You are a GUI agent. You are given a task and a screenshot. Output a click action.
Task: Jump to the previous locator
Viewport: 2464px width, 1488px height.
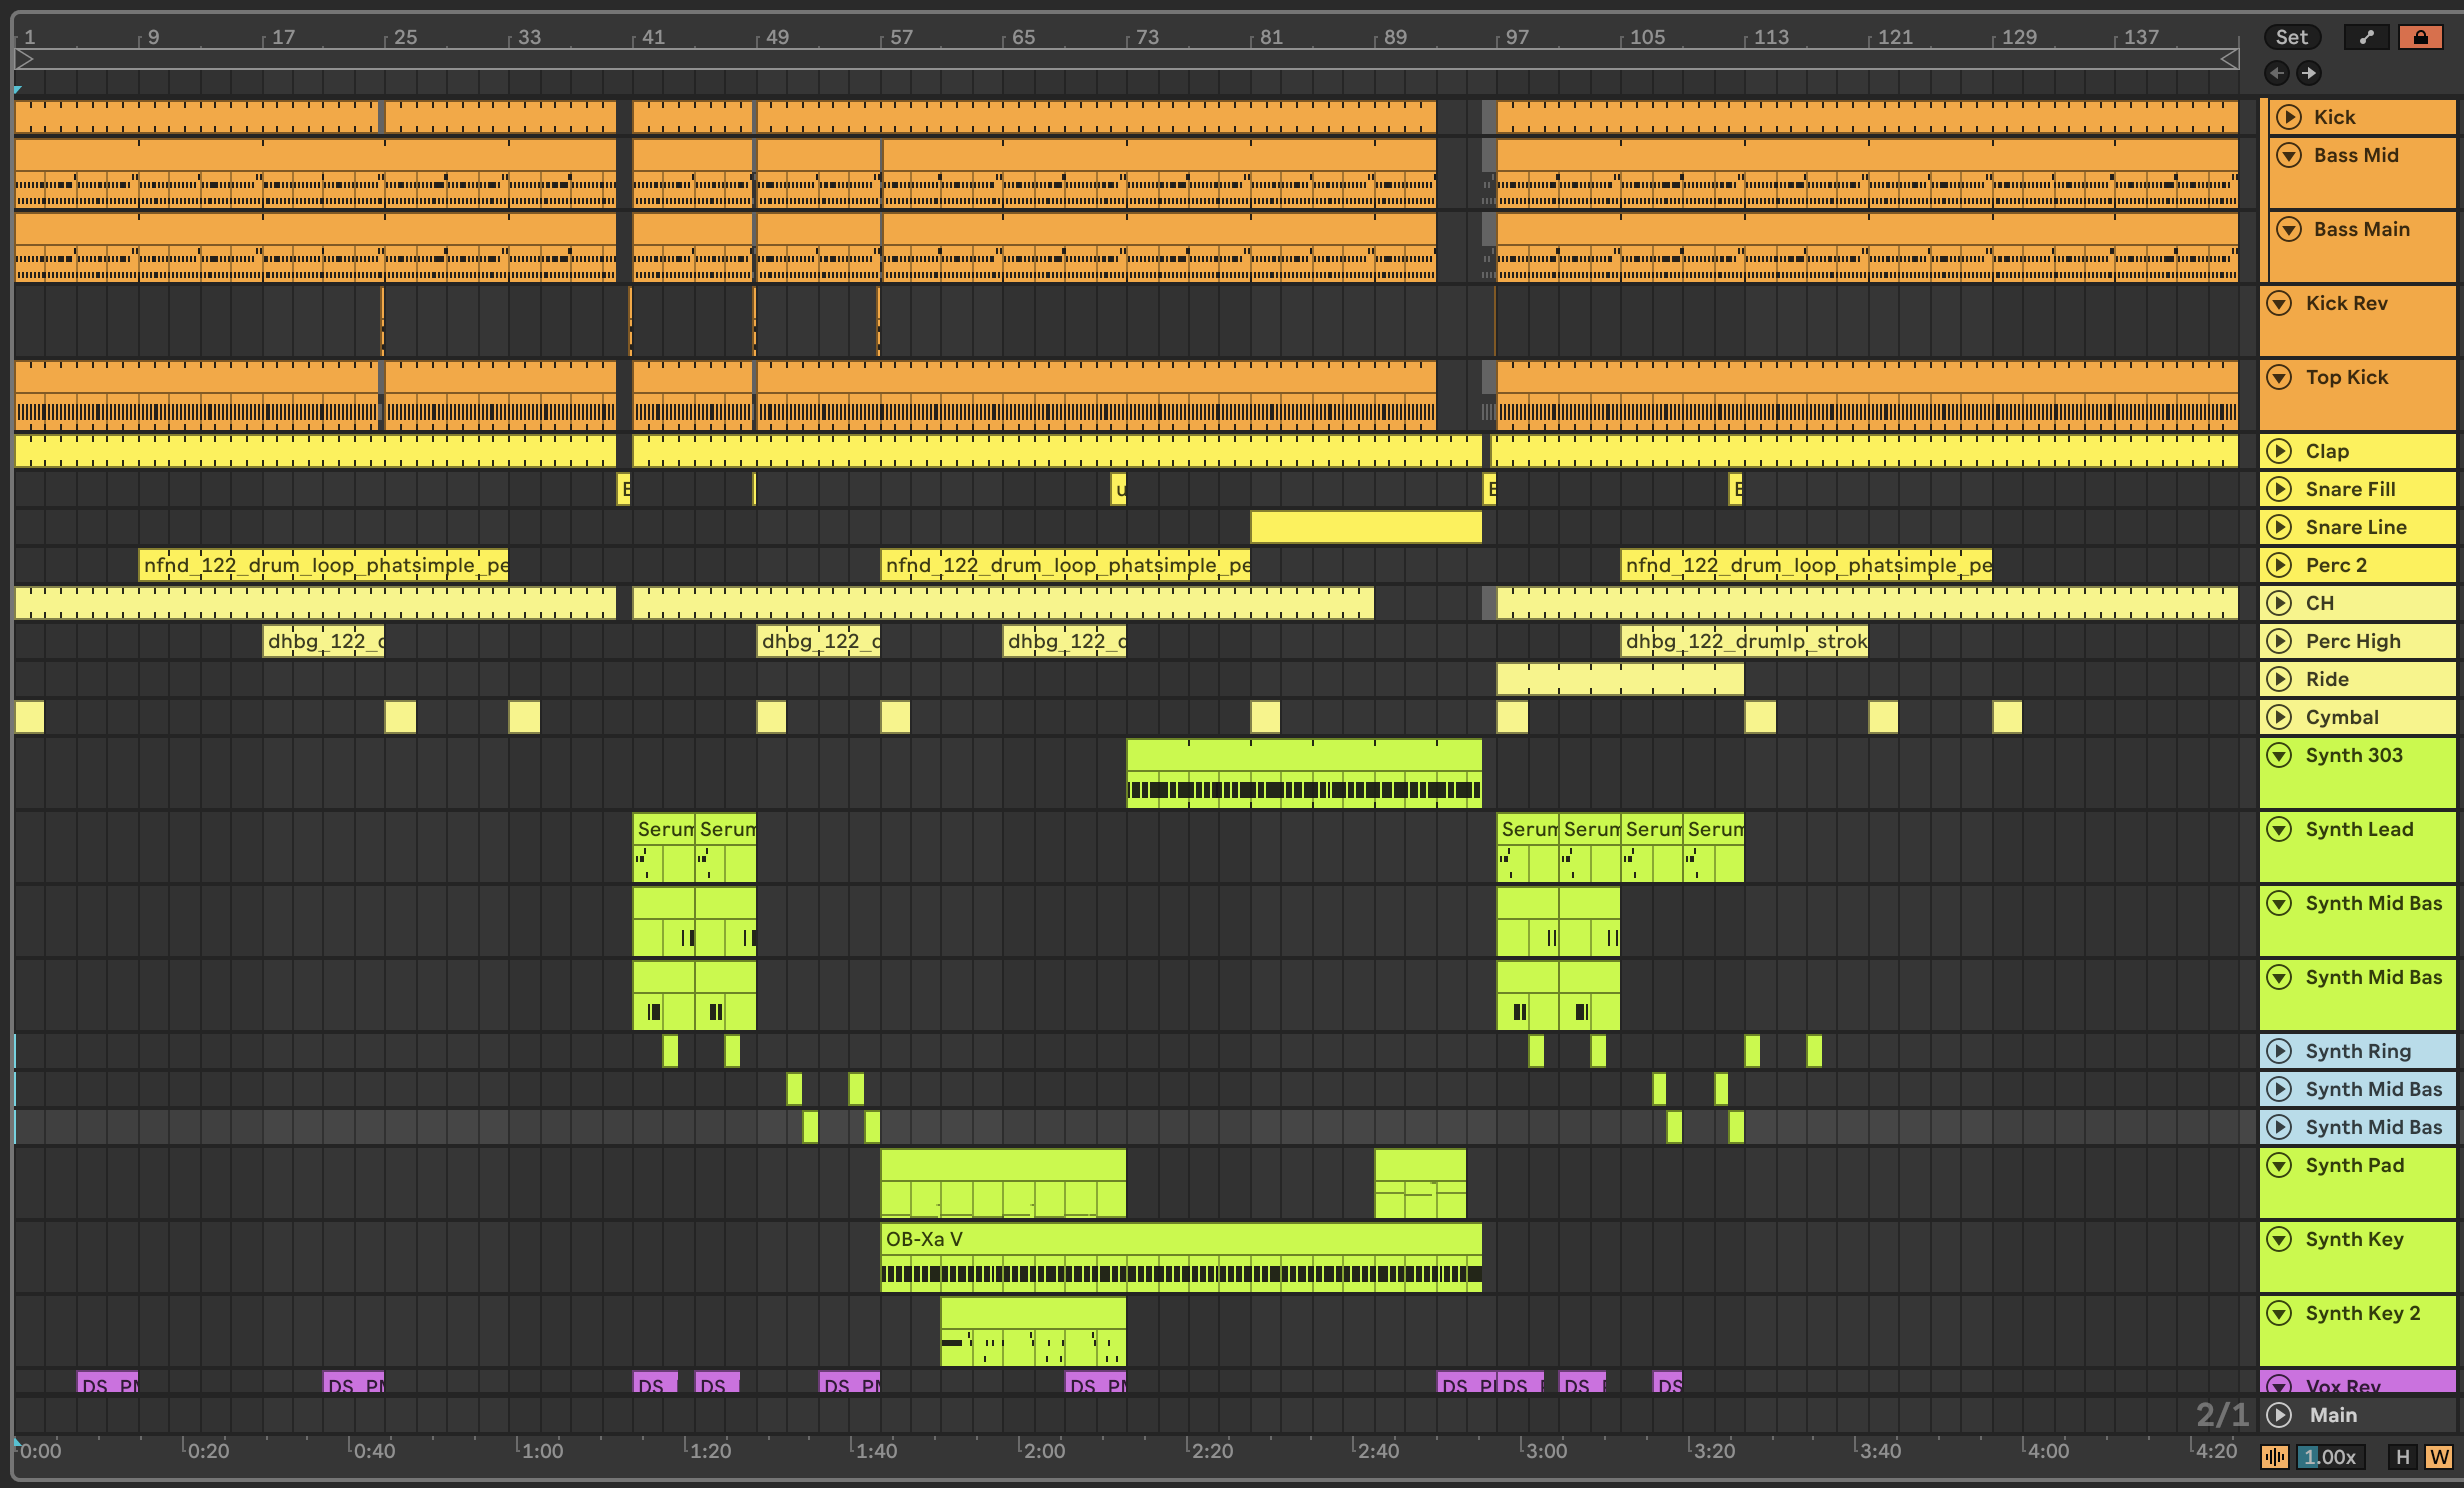click(2277, 72)
